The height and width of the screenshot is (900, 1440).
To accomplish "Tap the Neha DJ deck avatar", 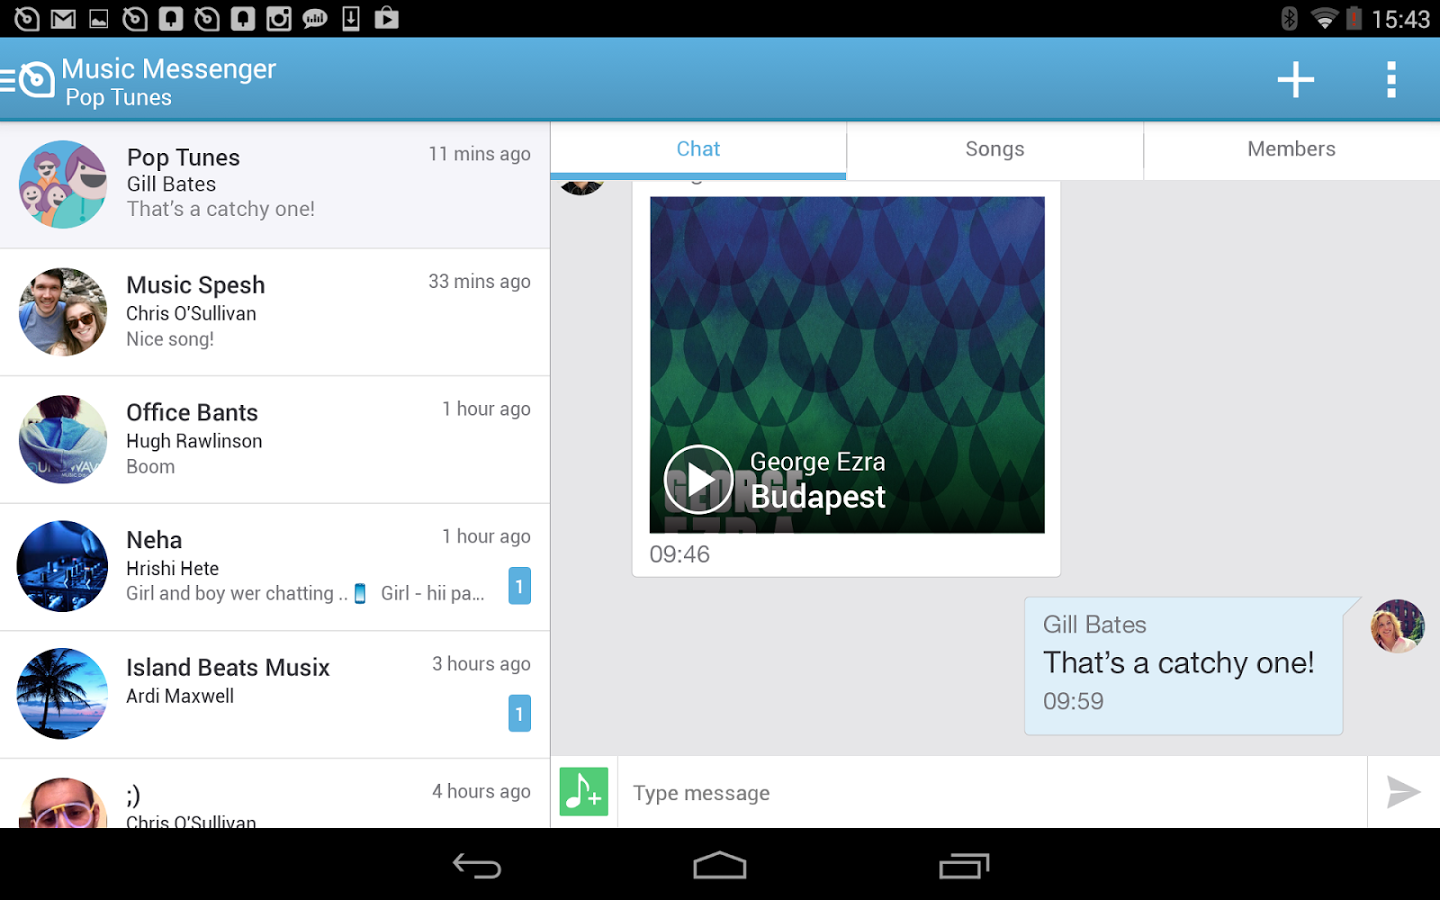I will pyautogui.click(x=63, y=566).
